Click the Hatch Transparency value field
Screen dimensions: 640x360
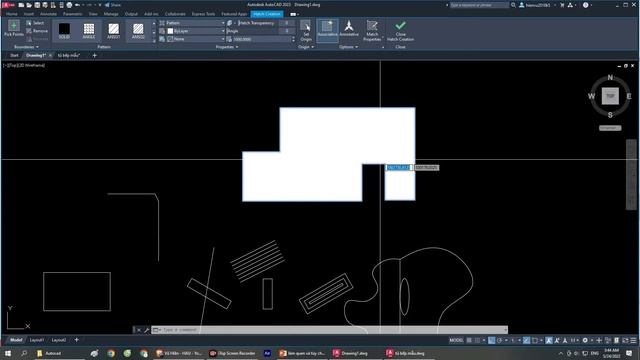click(287, 23)
